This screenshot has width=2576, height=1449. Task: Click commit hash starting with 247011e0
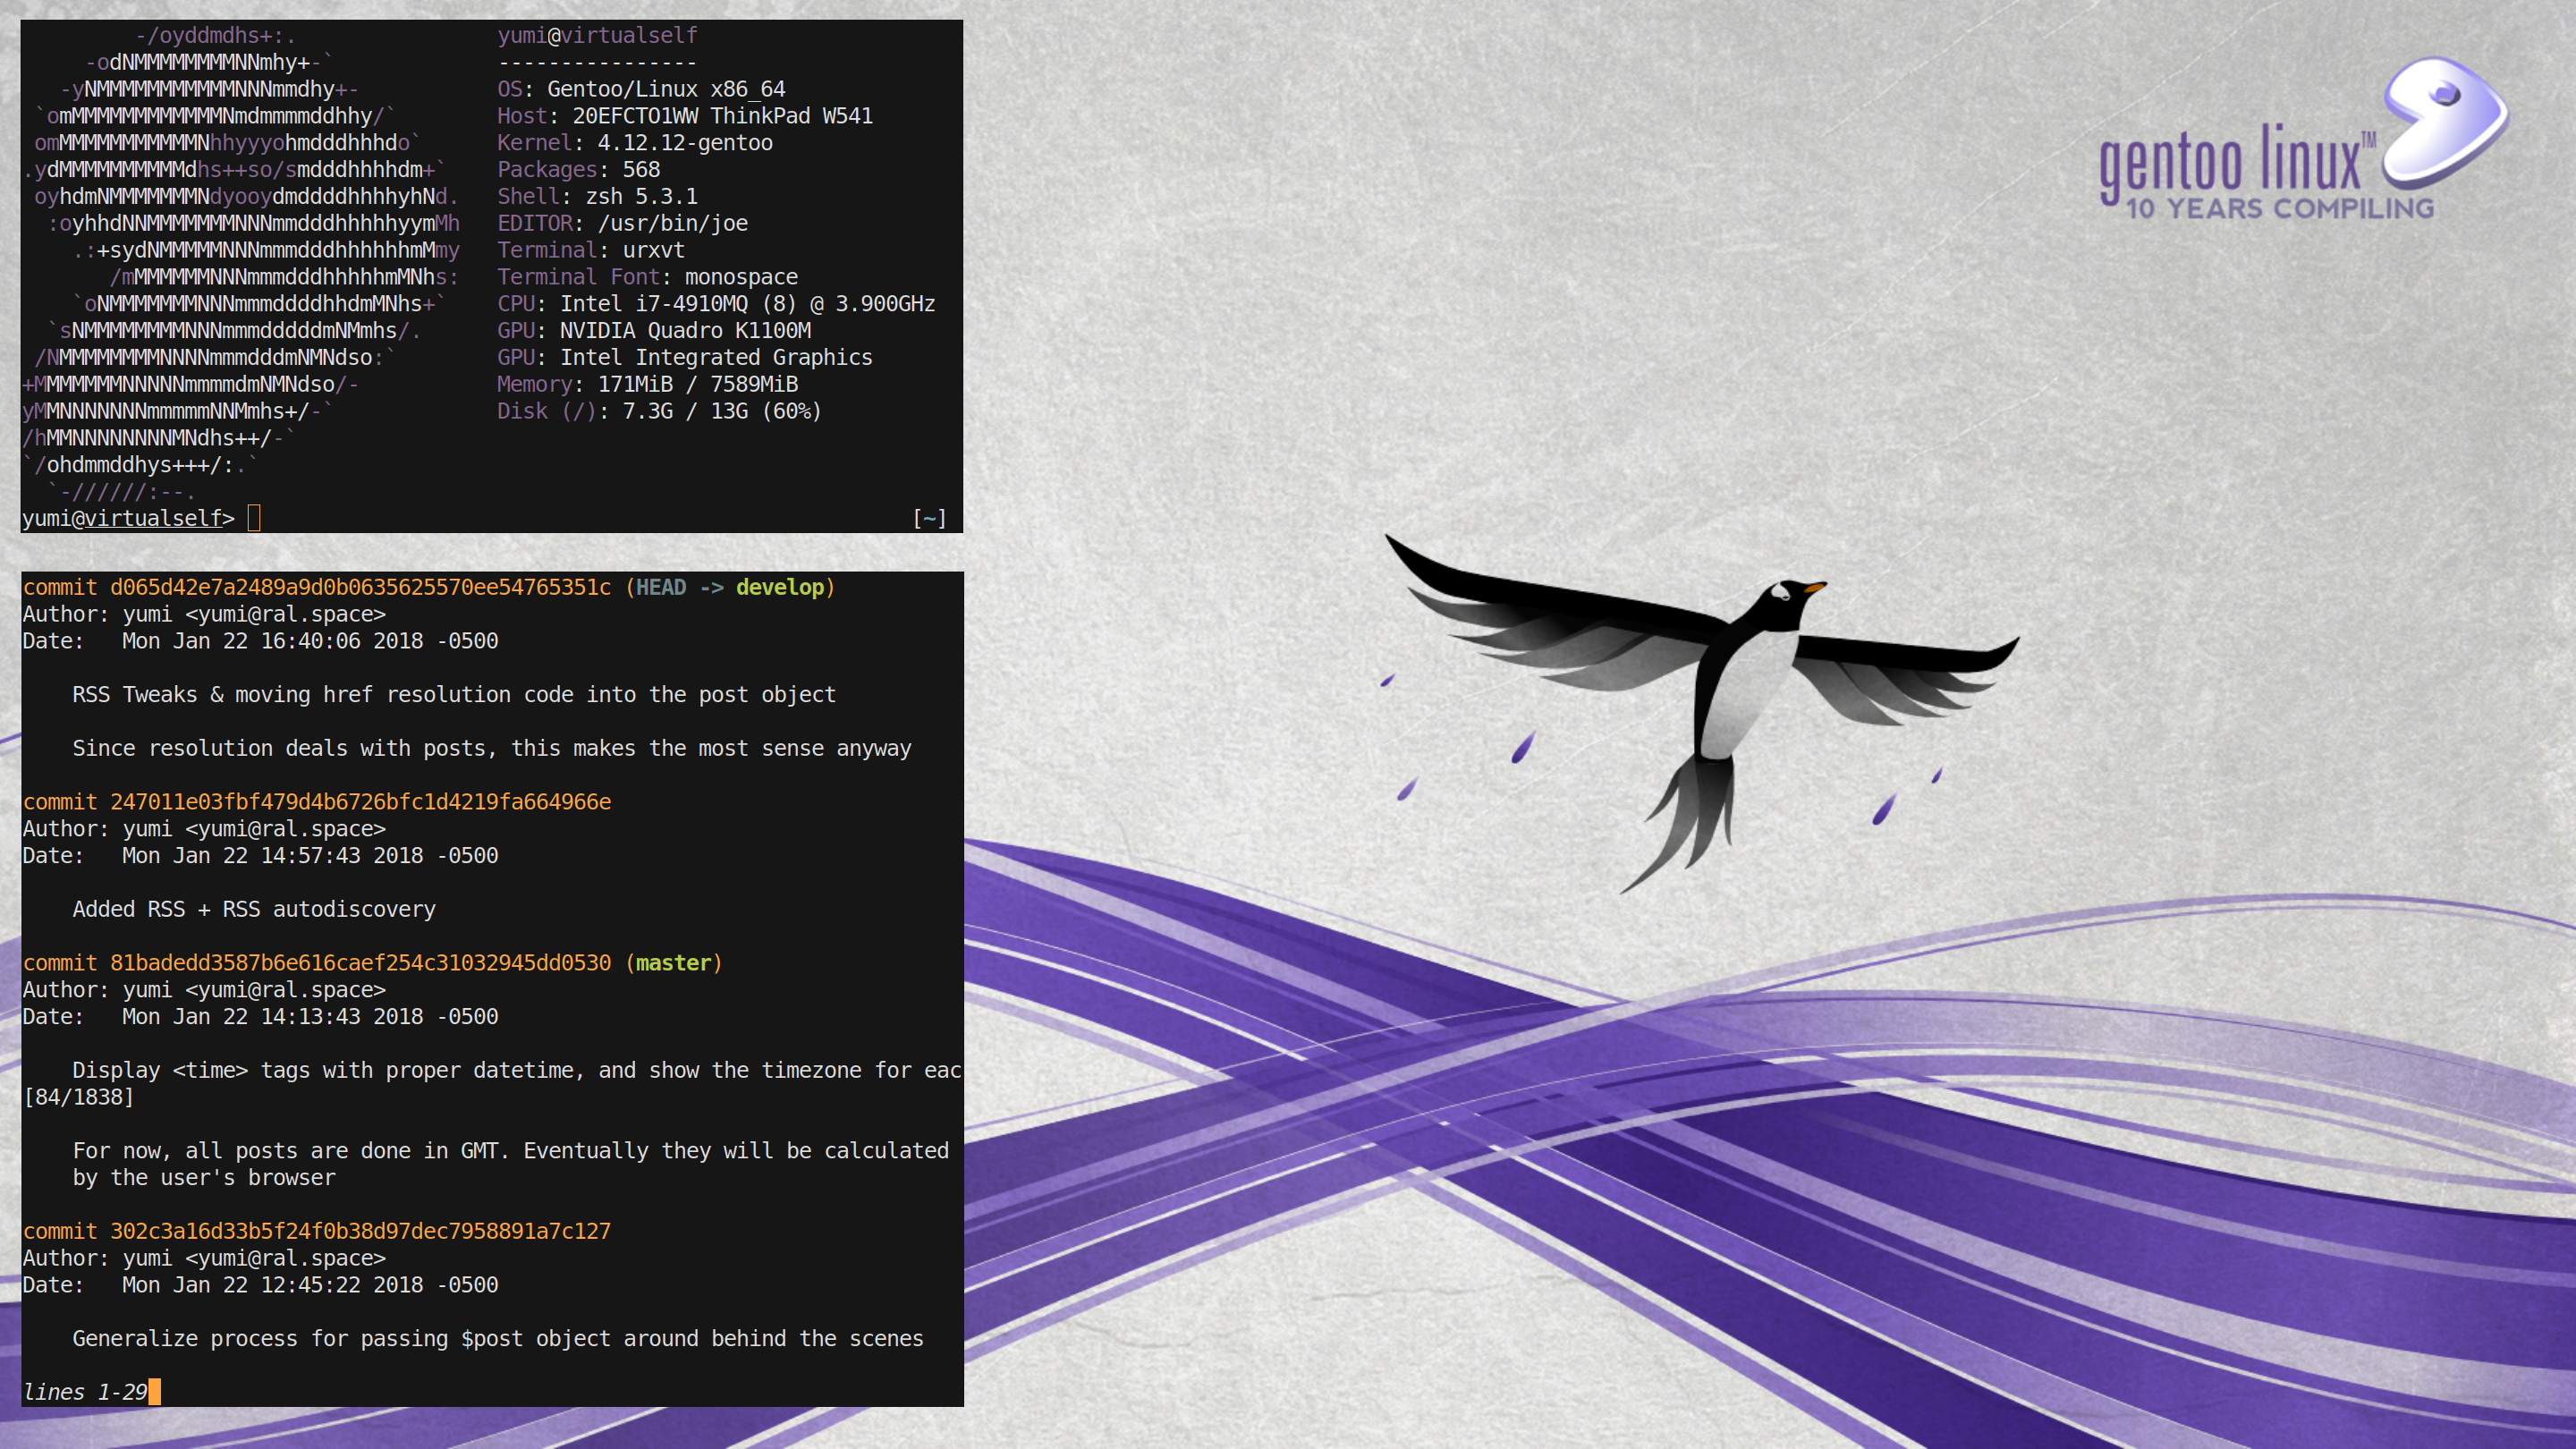point(360,802)
